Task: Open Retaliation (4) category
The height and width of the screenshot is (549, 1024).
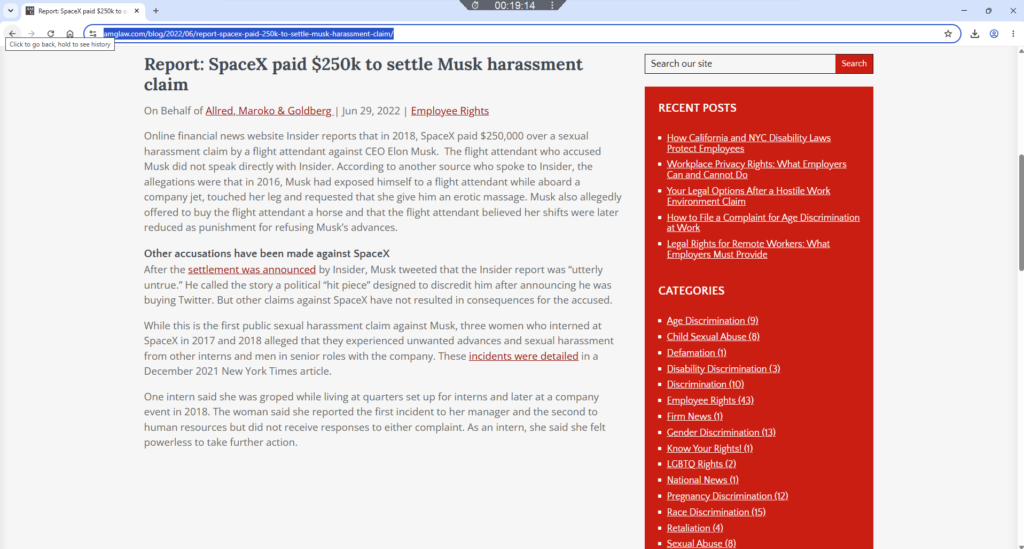Action: (x=694, y=528)
